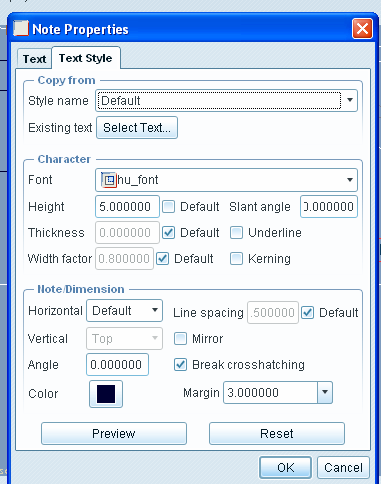381x484 pixels.
Task: Uncheck the Line spacing Default checkbox
Action: pos(307,313)
